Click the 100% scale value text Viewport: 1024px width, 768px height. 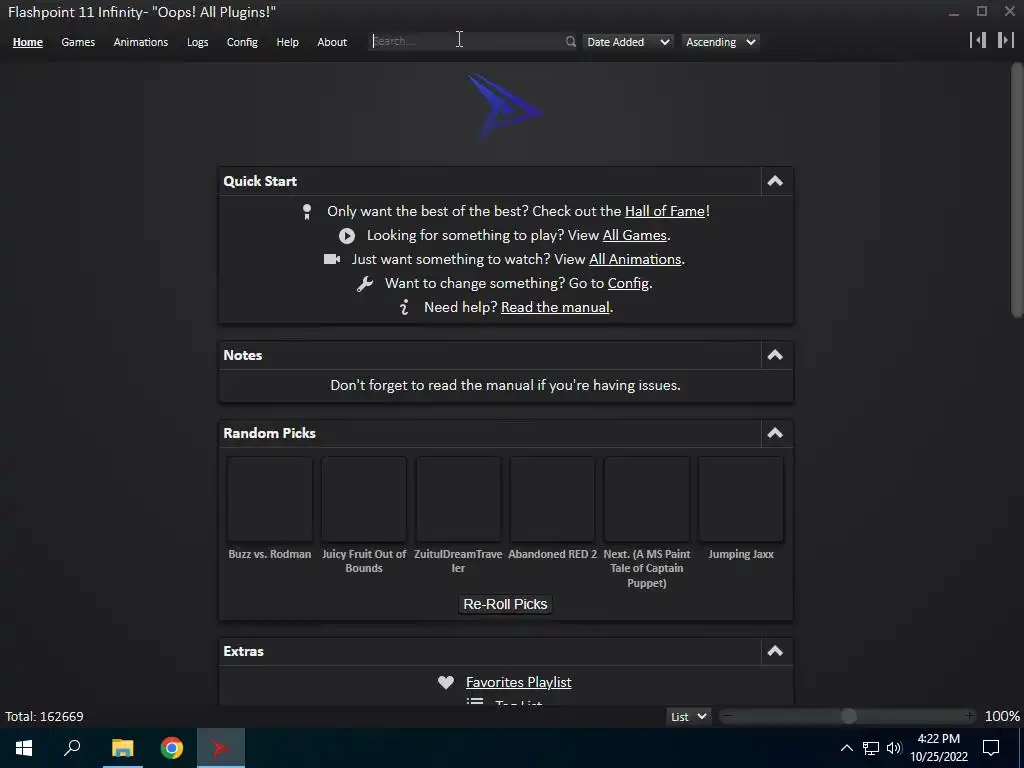point(1002,716)
